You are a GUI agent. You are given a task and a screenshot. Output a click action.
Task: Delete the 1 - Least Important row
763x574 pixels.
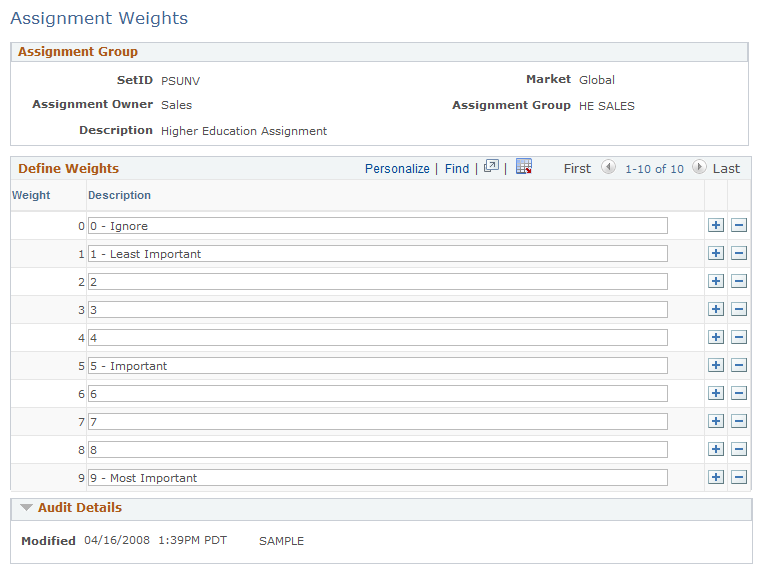[739, 253]
